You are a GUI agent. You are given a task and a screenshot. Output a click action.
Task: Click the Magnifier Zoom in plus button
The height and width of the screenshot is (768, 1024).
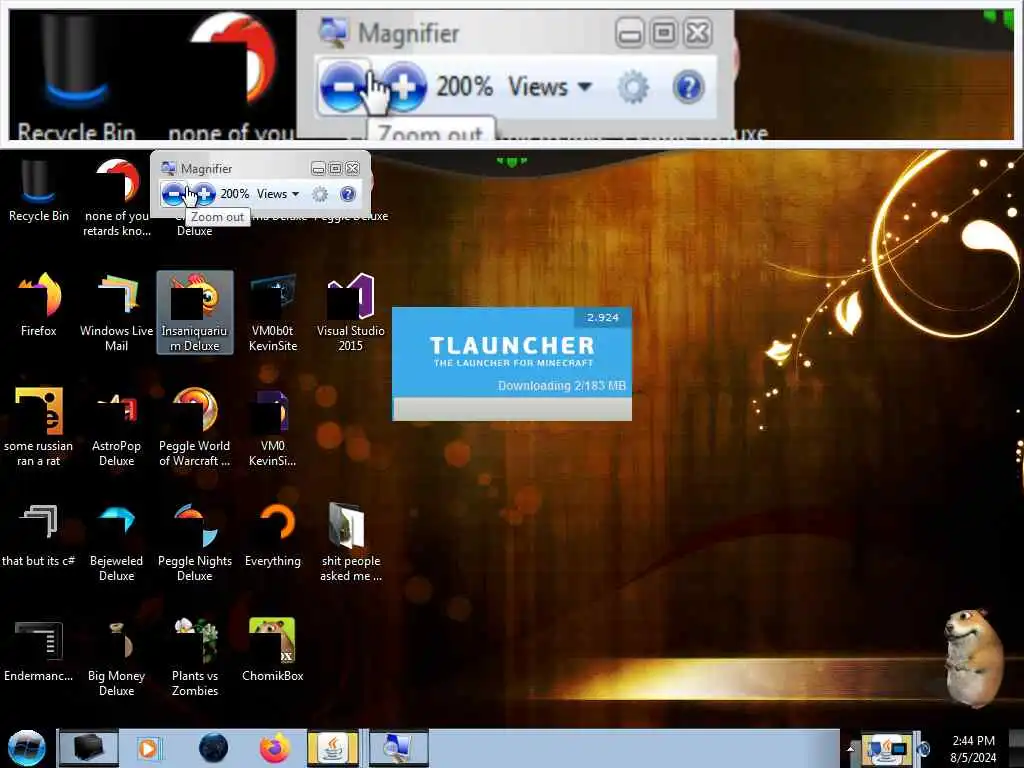[204, 194]
